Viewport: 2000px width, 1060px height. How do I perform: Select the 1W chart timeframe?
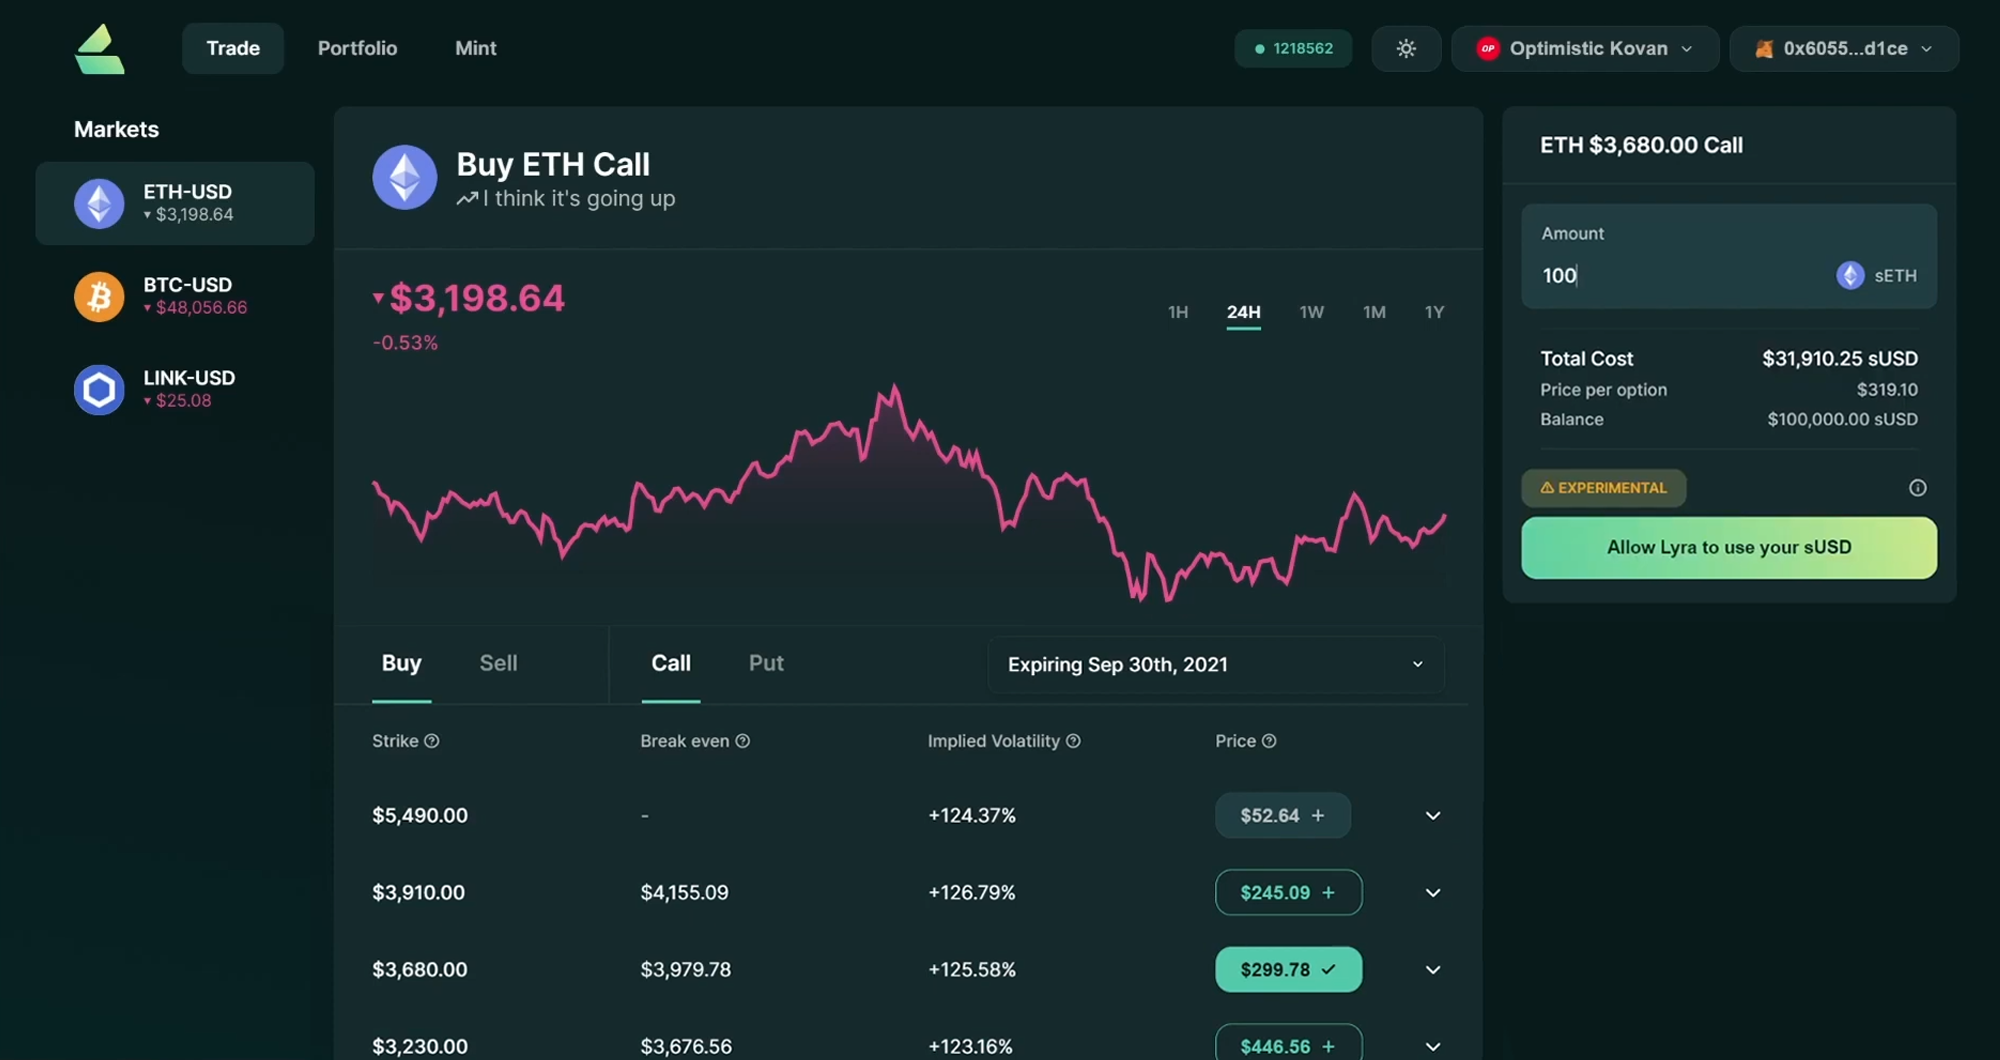pos(1311,312)
